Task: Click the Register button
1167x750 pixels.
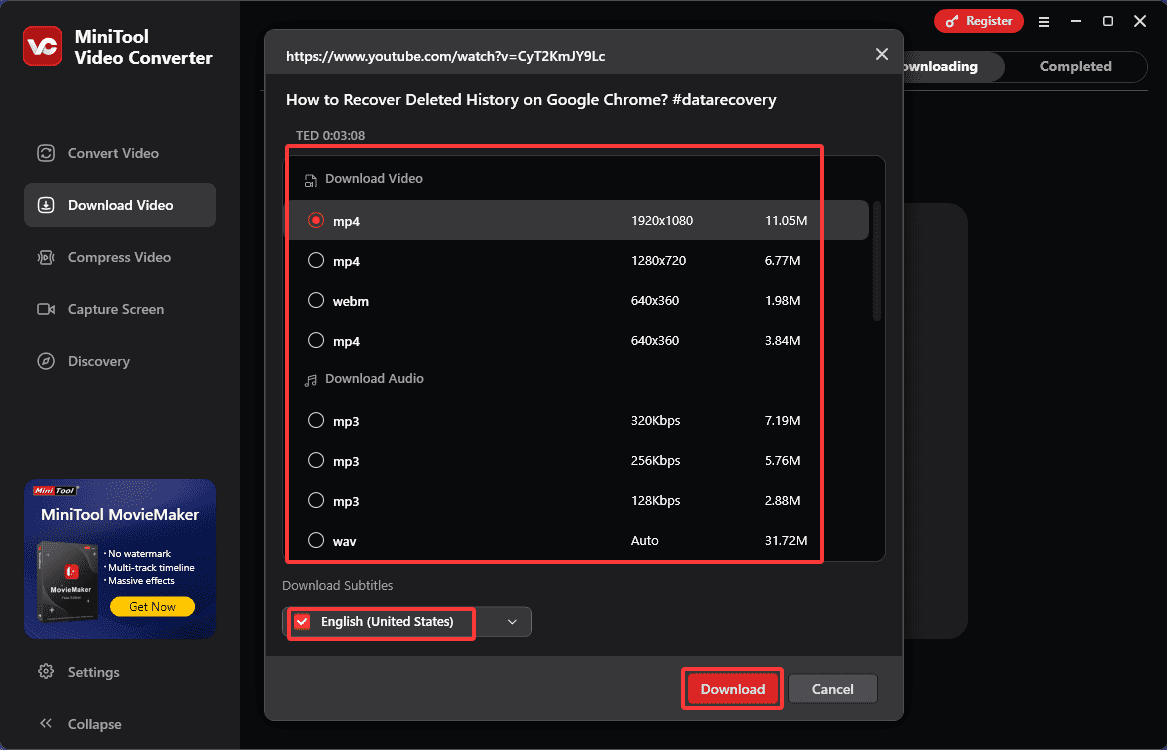Action: coord(979,21)
